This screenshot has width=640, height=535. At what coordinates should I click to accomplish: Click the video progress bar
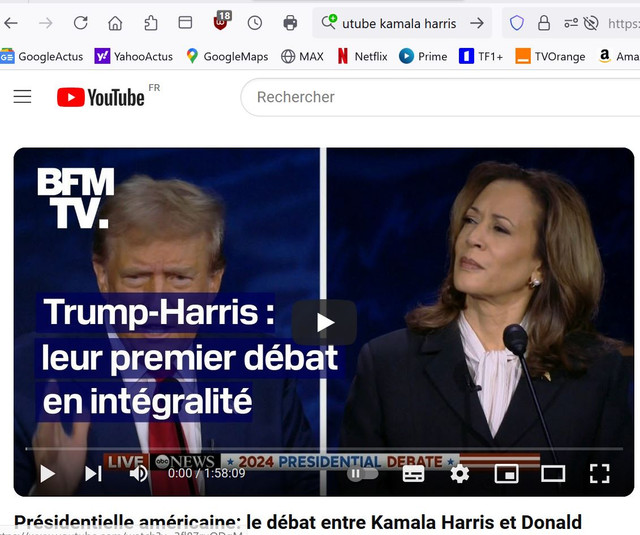point(324,449)
